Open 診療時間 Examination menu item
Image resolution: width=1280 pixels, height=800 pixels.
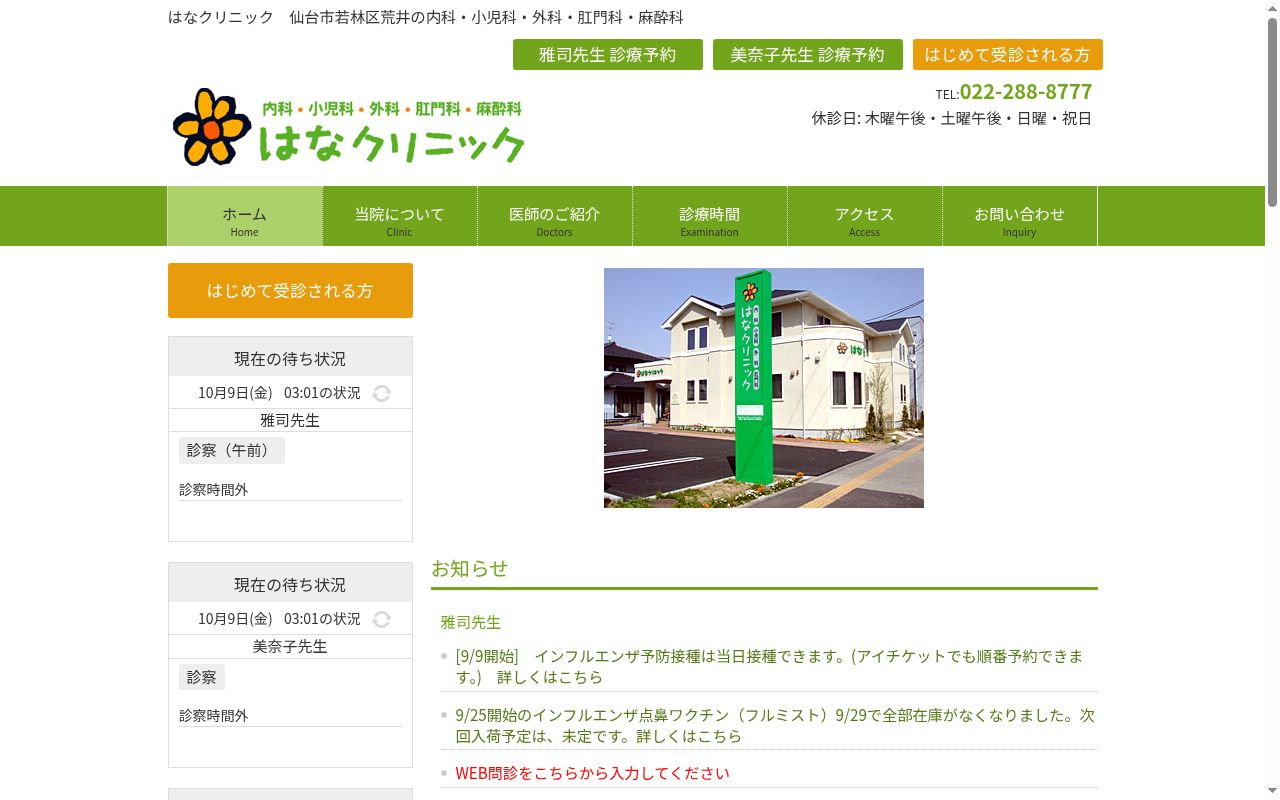pyautogui.click(x=710, y=216)
